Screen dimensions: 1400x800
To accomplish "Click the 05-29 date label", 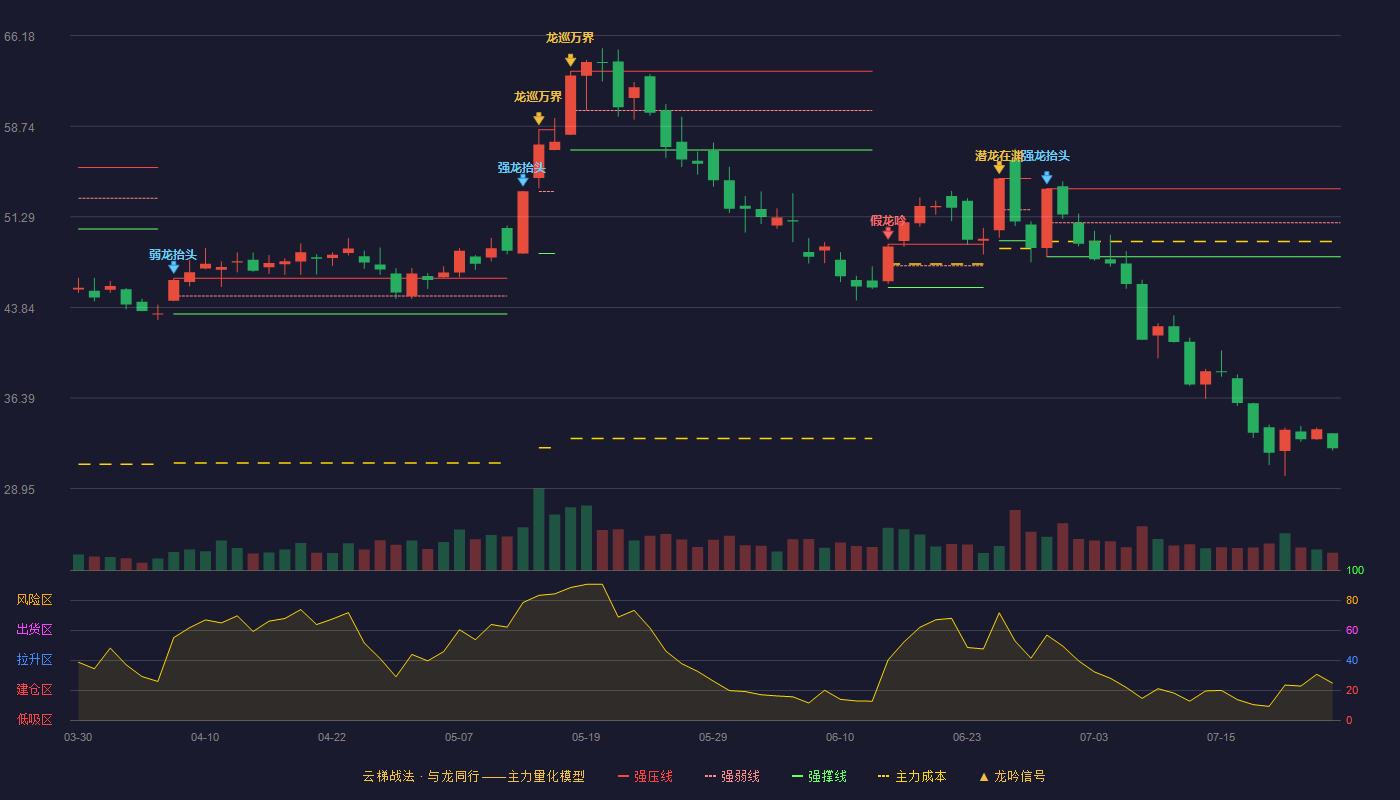I will pyautogui.click(x=713, y=737).
